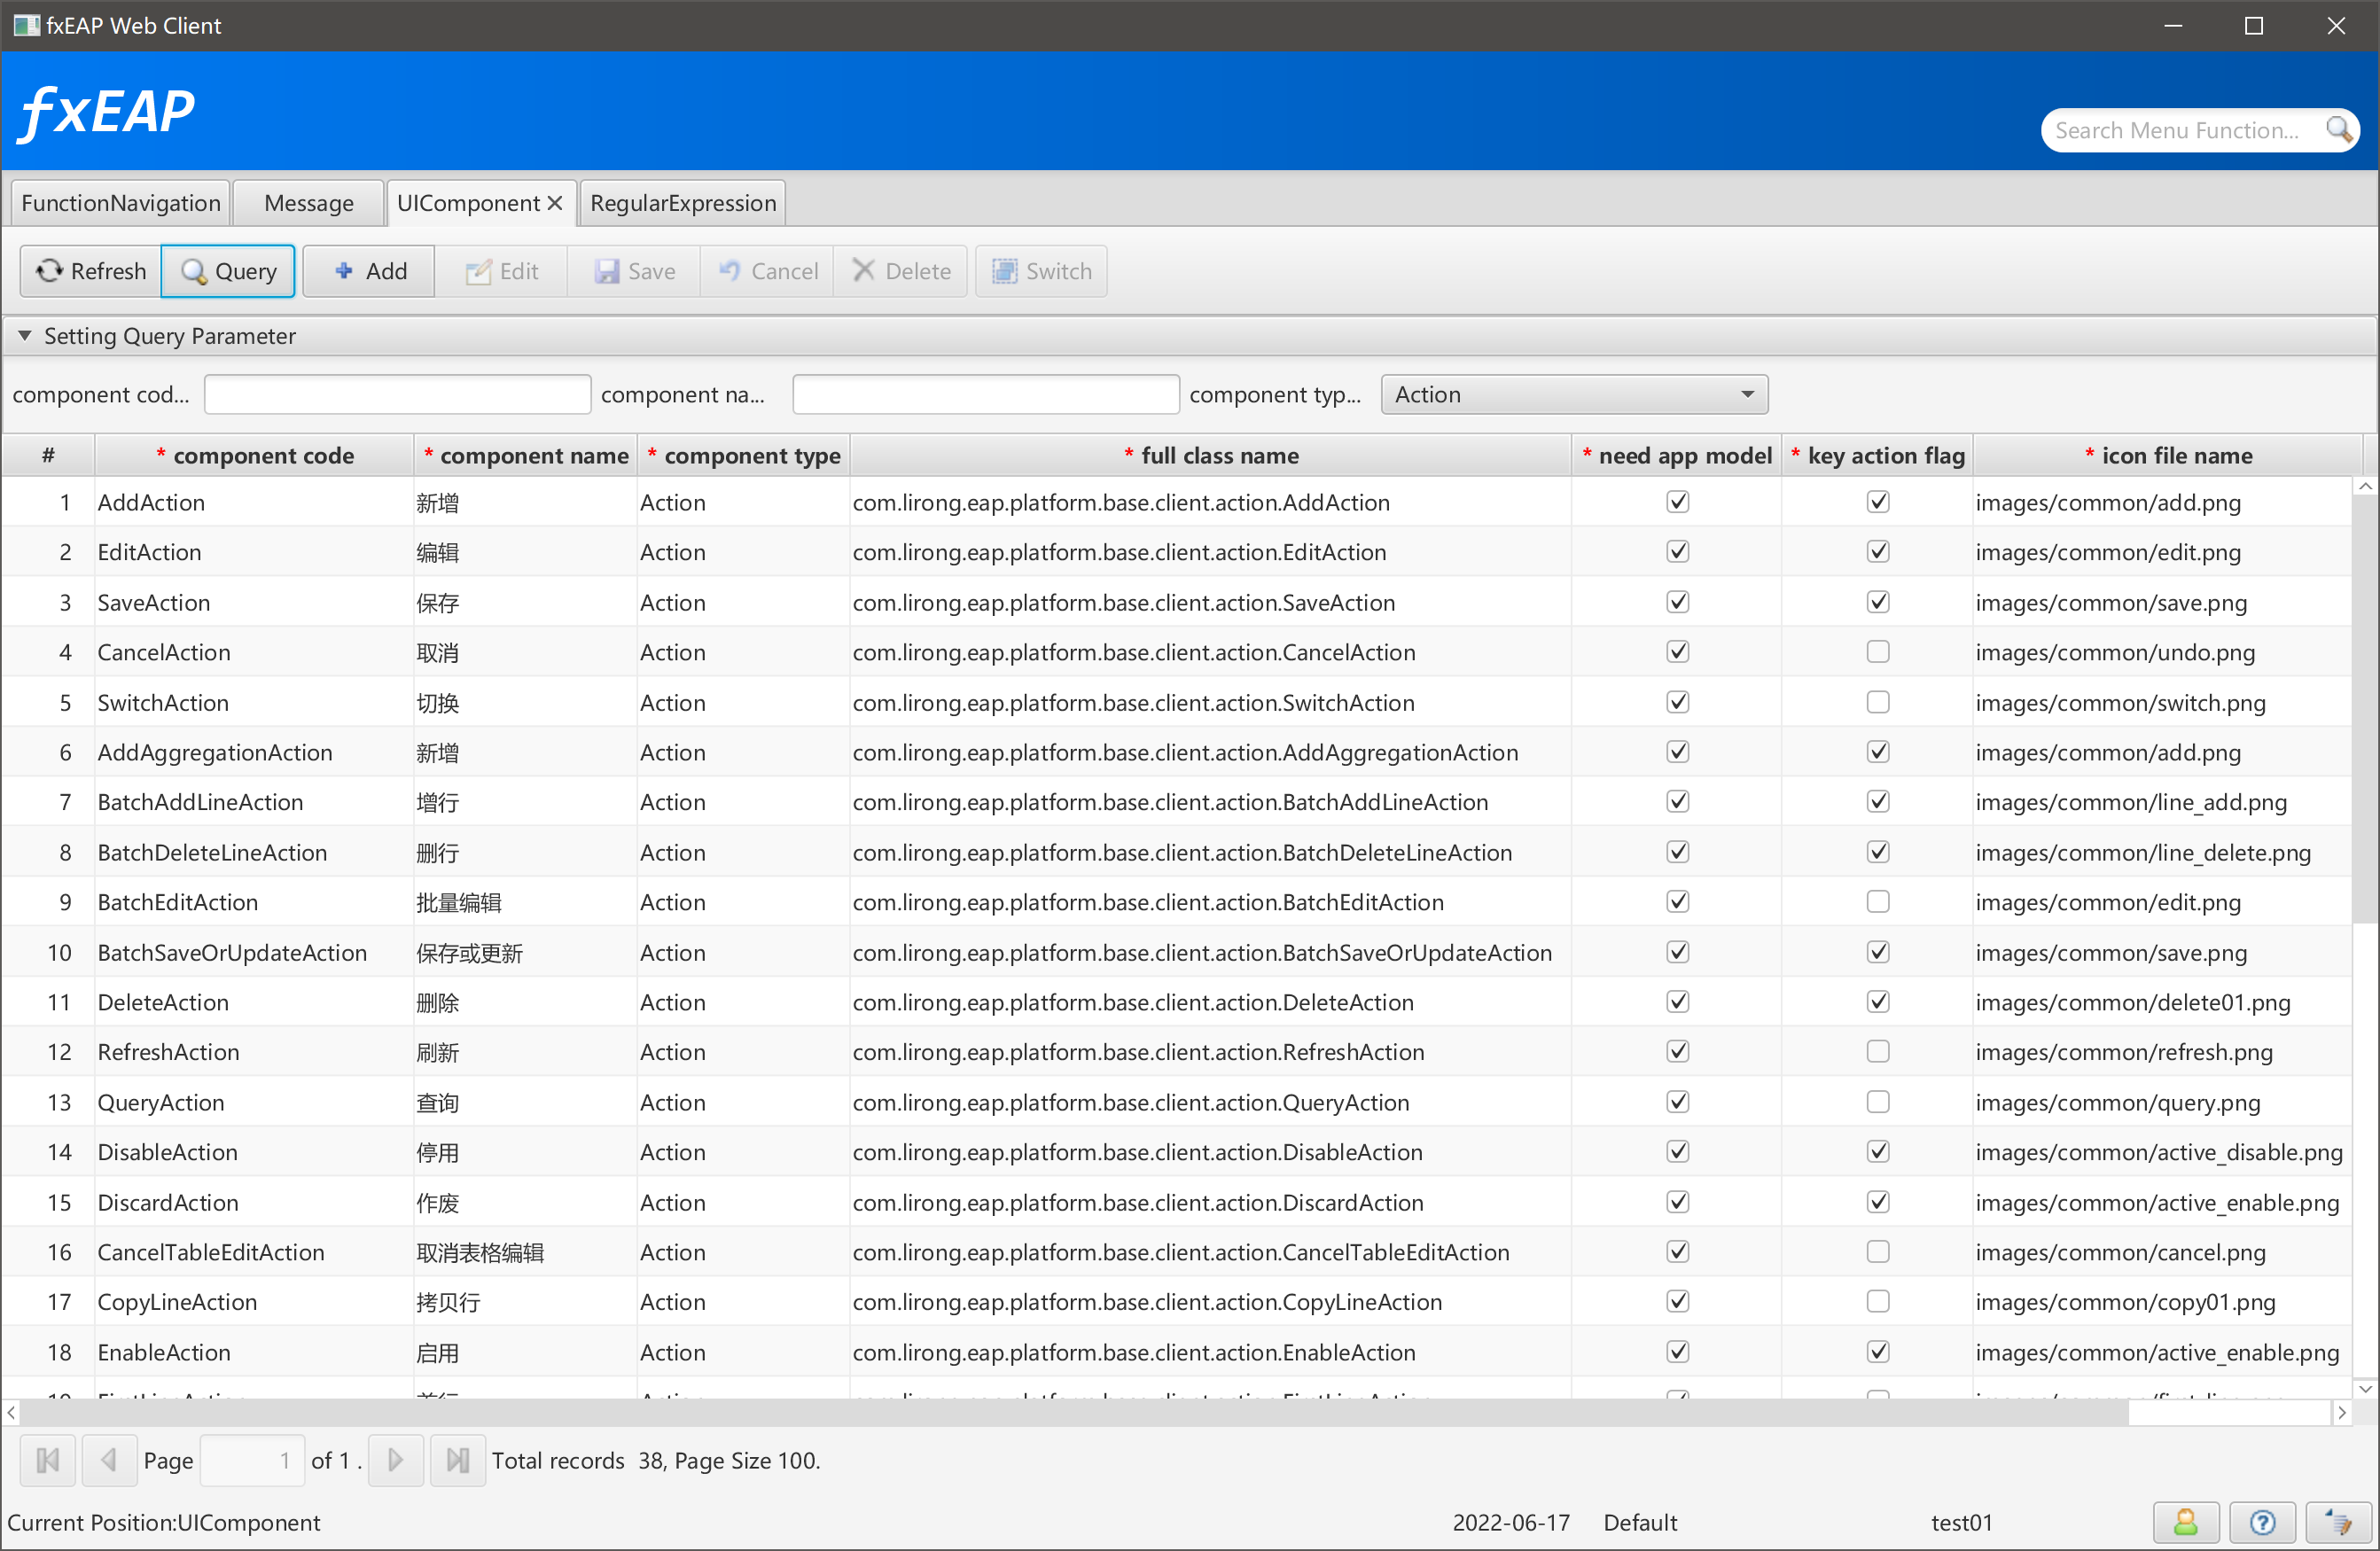Click Add to create a component

pyautogui.click(x=369, y=271)
